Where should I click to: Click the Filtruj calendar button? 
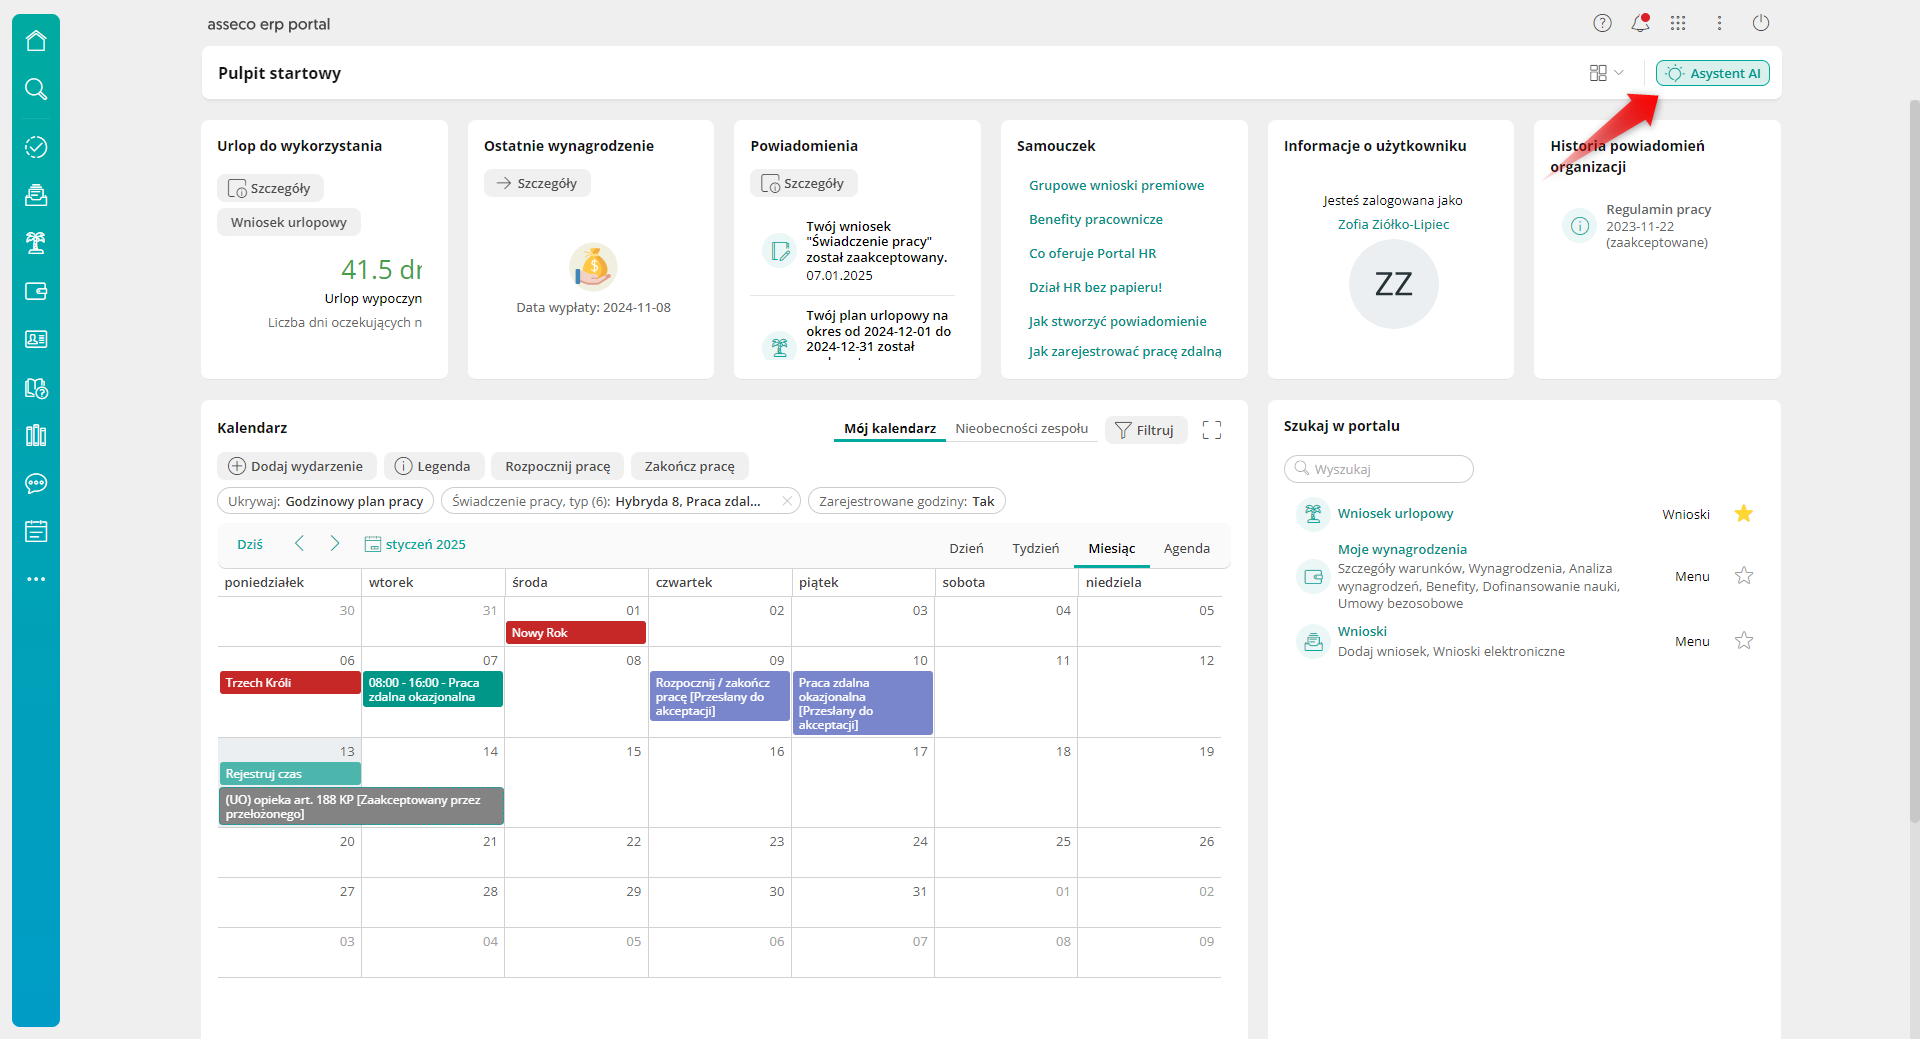1146,430
